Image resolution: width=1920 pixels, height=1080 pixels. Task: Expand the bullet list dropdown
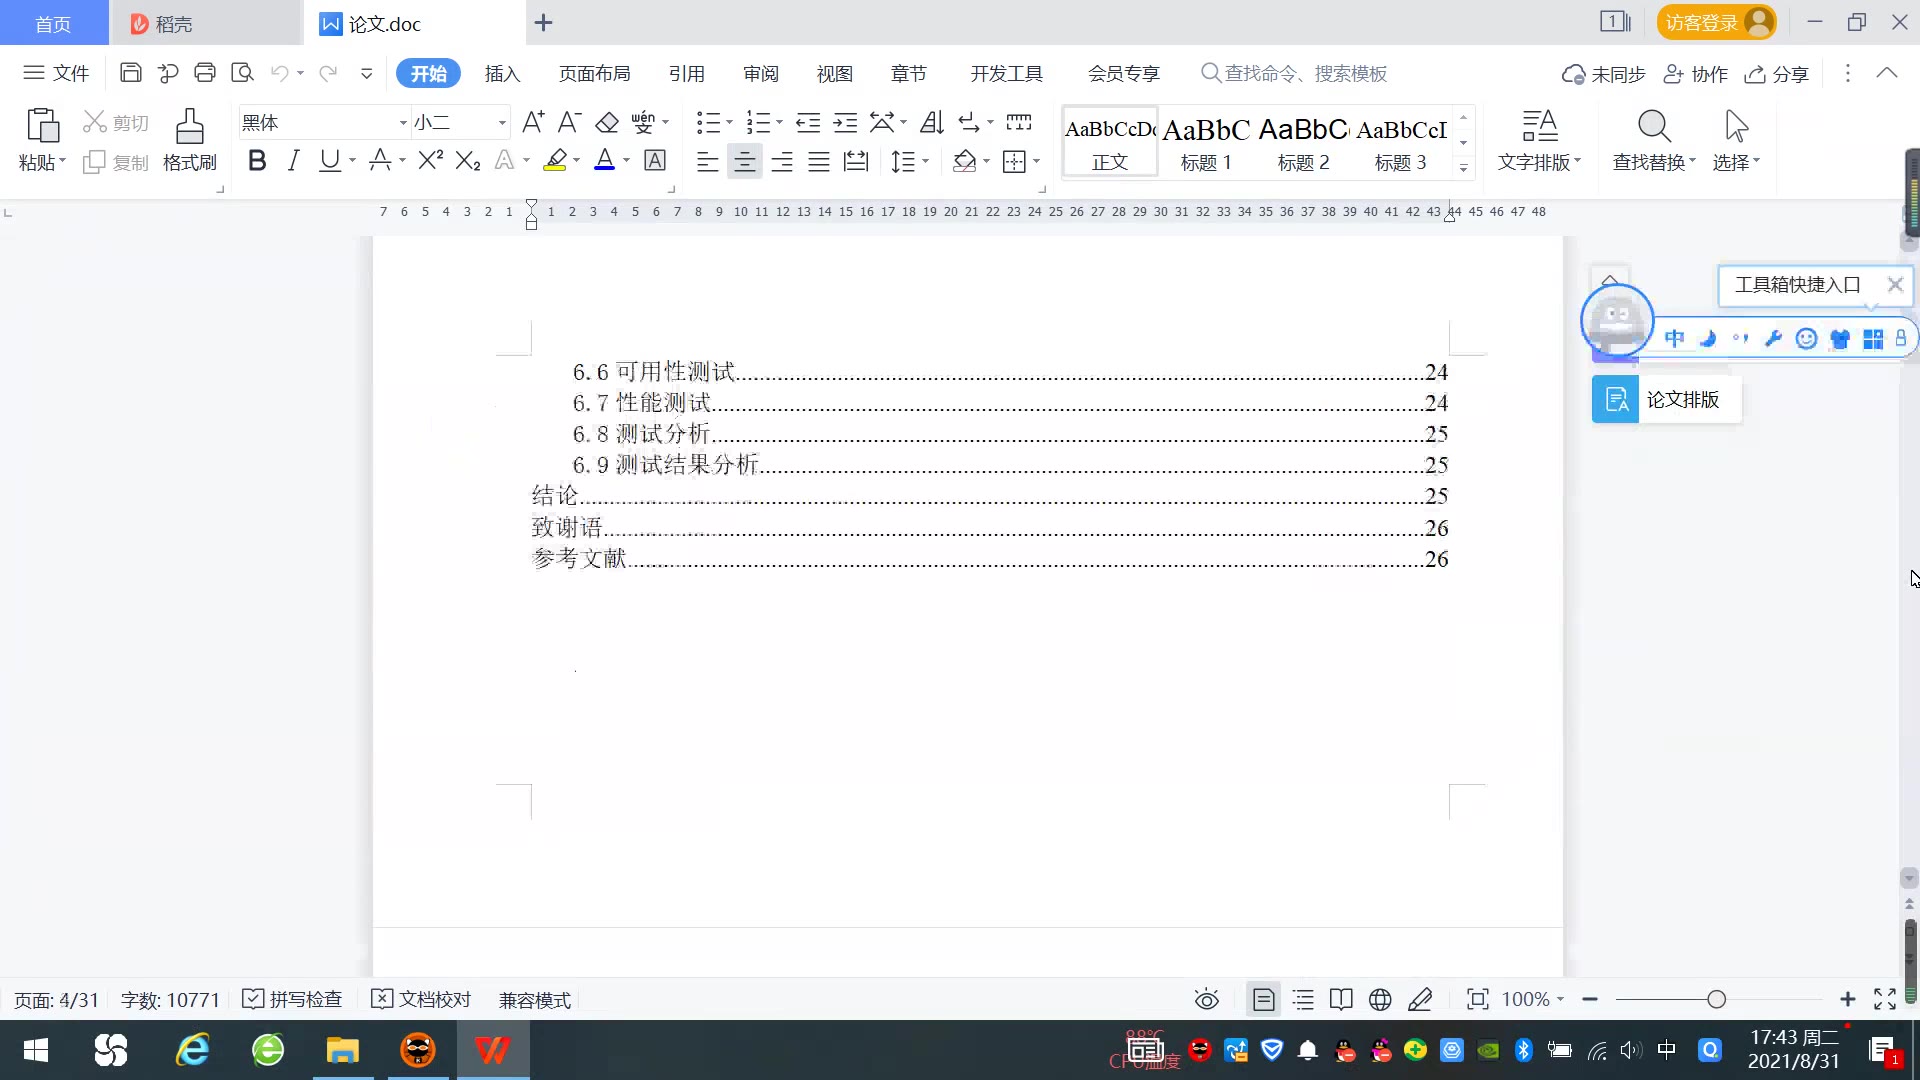click(729, 122)
